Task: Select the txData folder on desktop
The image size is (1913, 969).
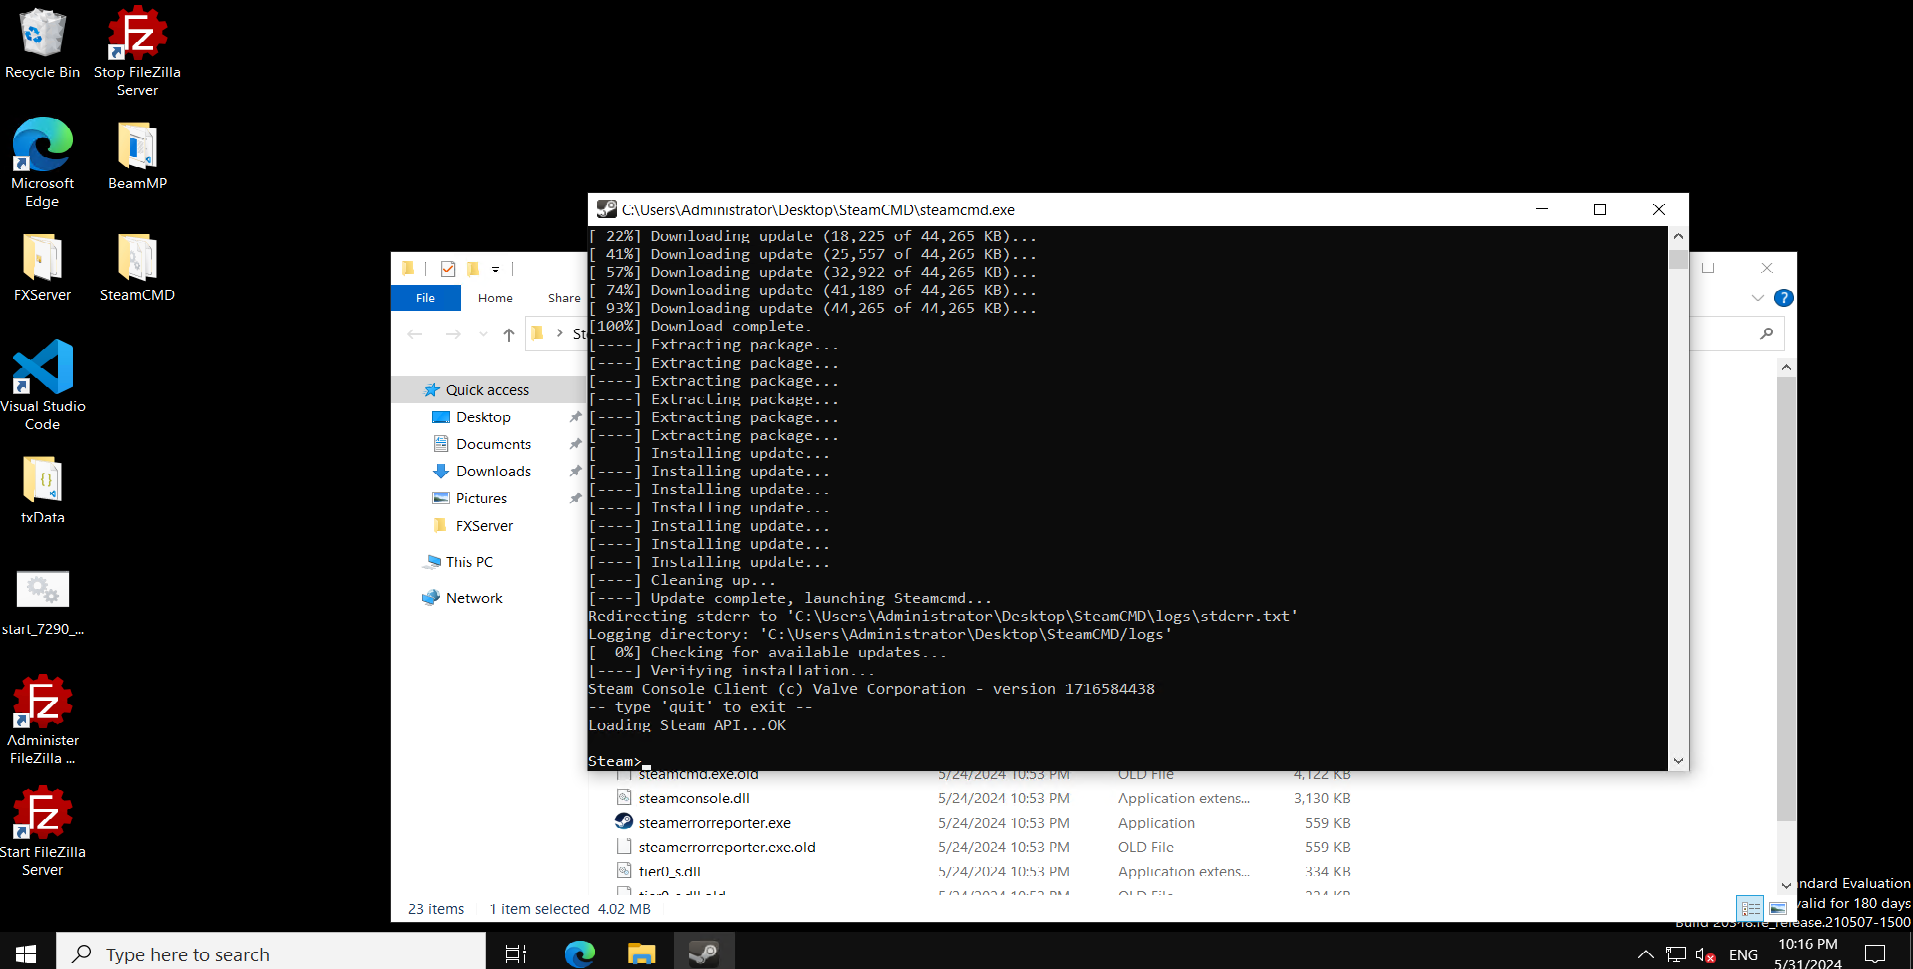Action: (42, 490)
